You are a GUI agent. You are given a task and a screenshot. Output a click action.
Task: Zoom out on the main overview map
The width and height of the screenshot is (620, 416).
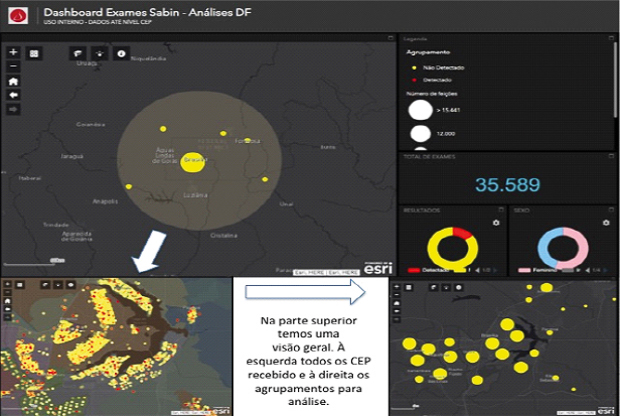[x=13, y=66]
